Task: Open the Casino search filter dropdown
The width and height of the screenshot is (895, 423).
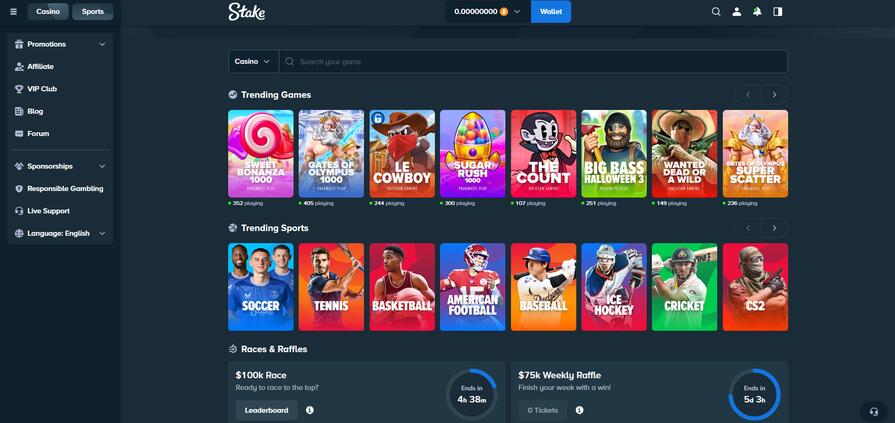Action: click(253, 62)
